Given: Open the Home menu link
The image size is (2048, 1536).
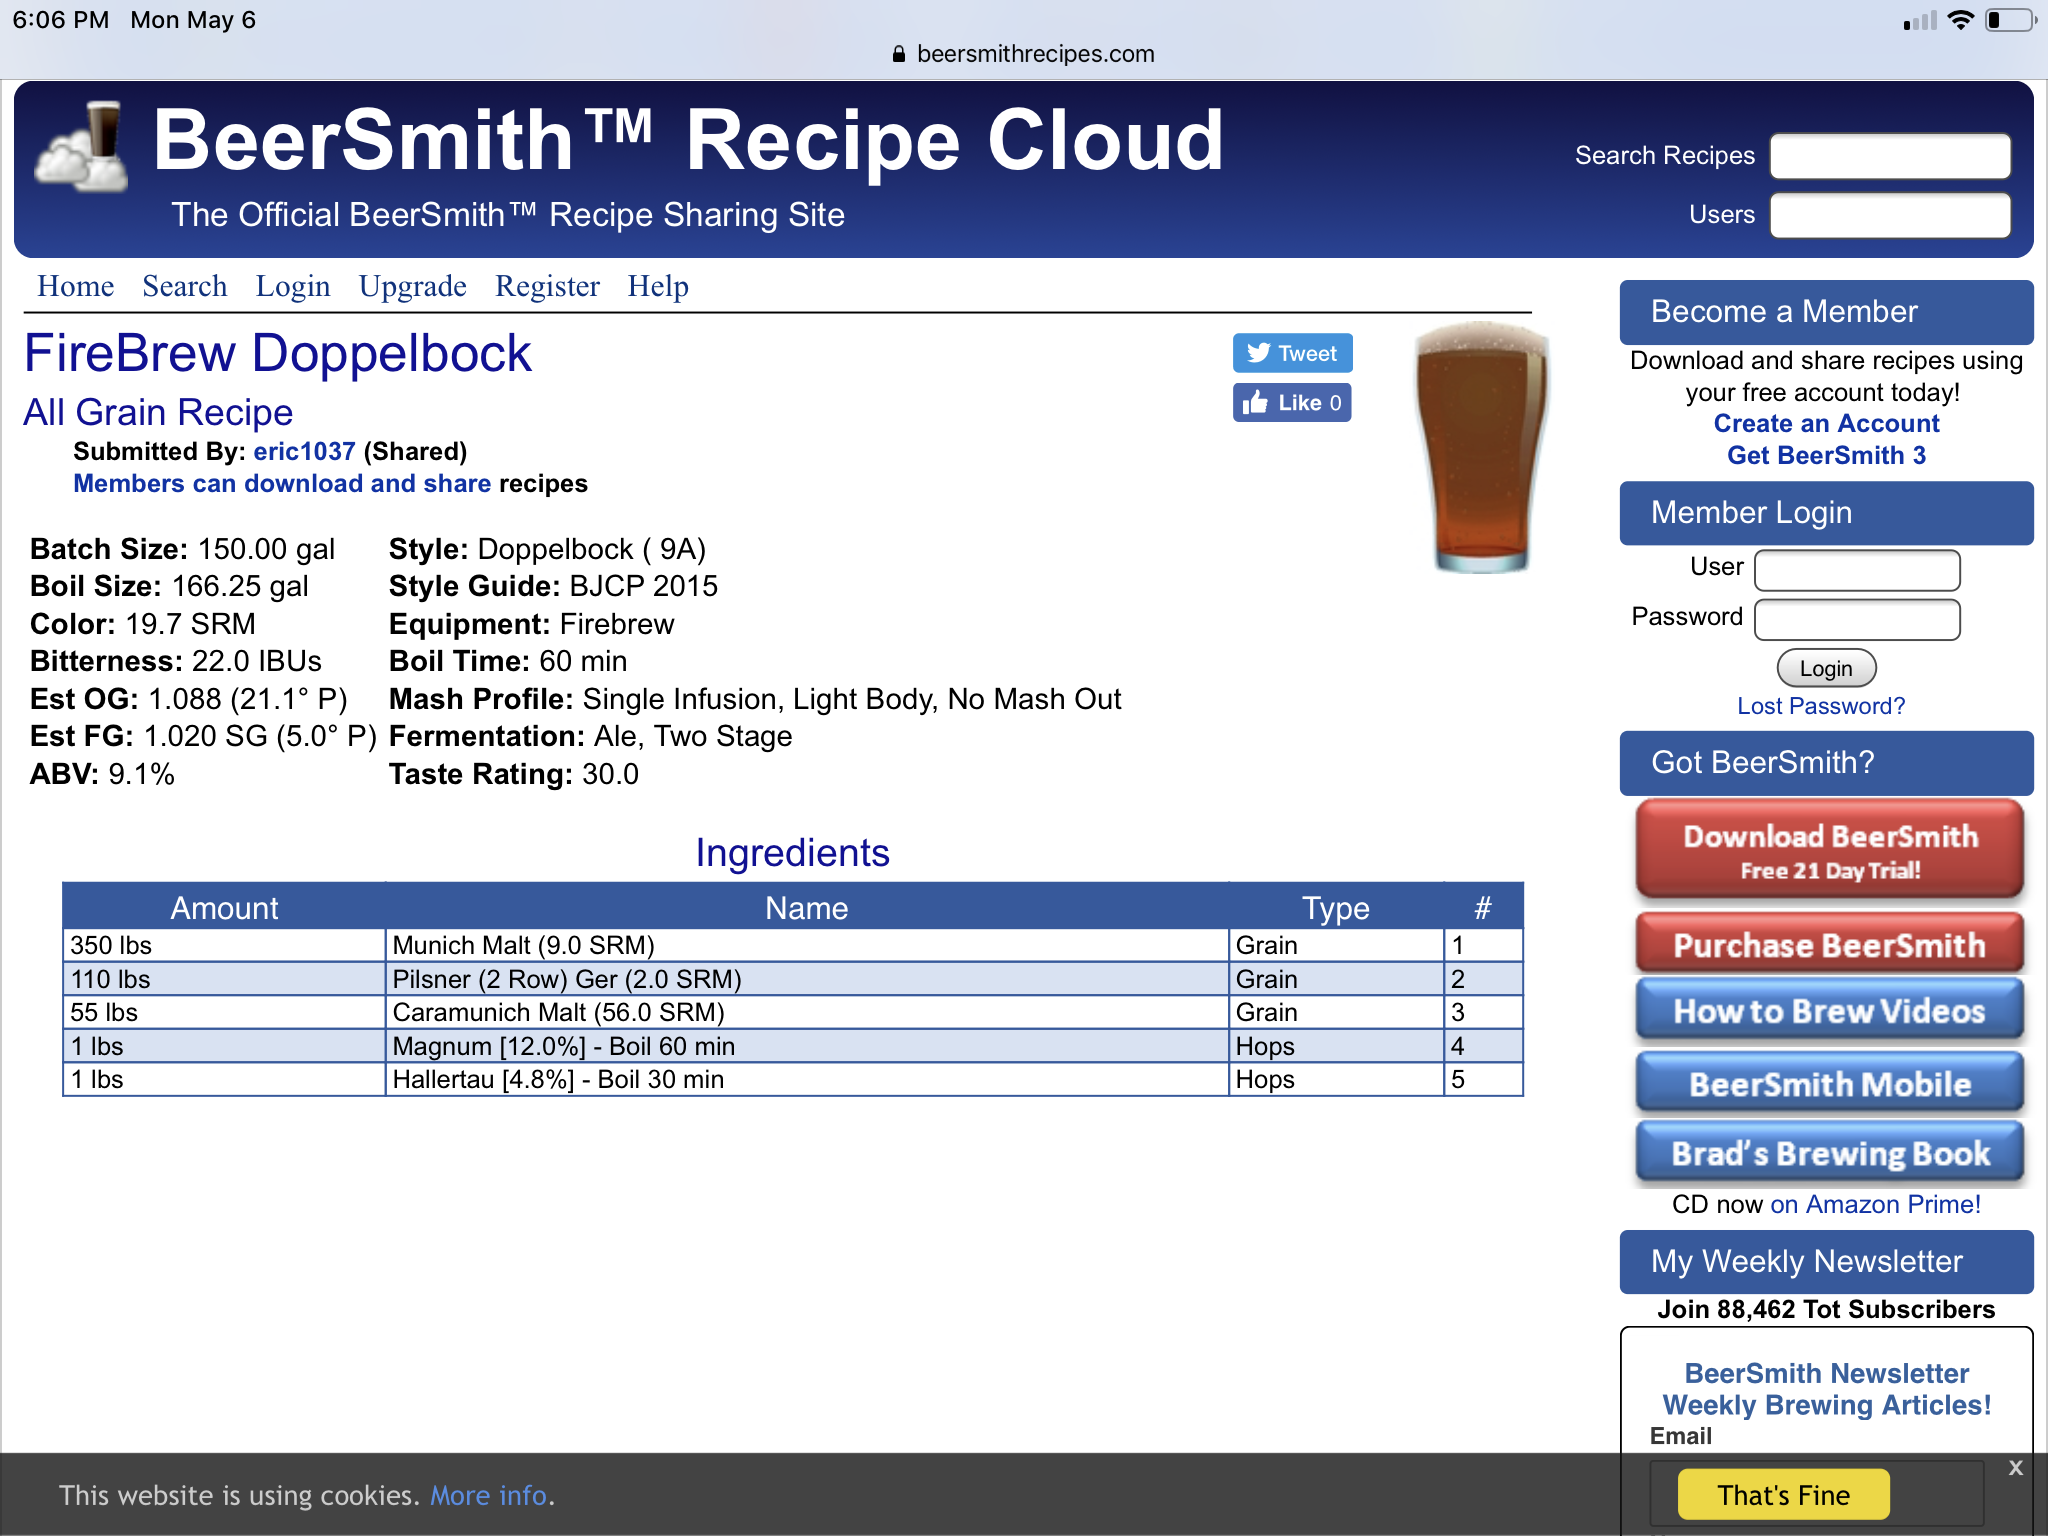Looking at the screenshot, I should tap(76, 286).
